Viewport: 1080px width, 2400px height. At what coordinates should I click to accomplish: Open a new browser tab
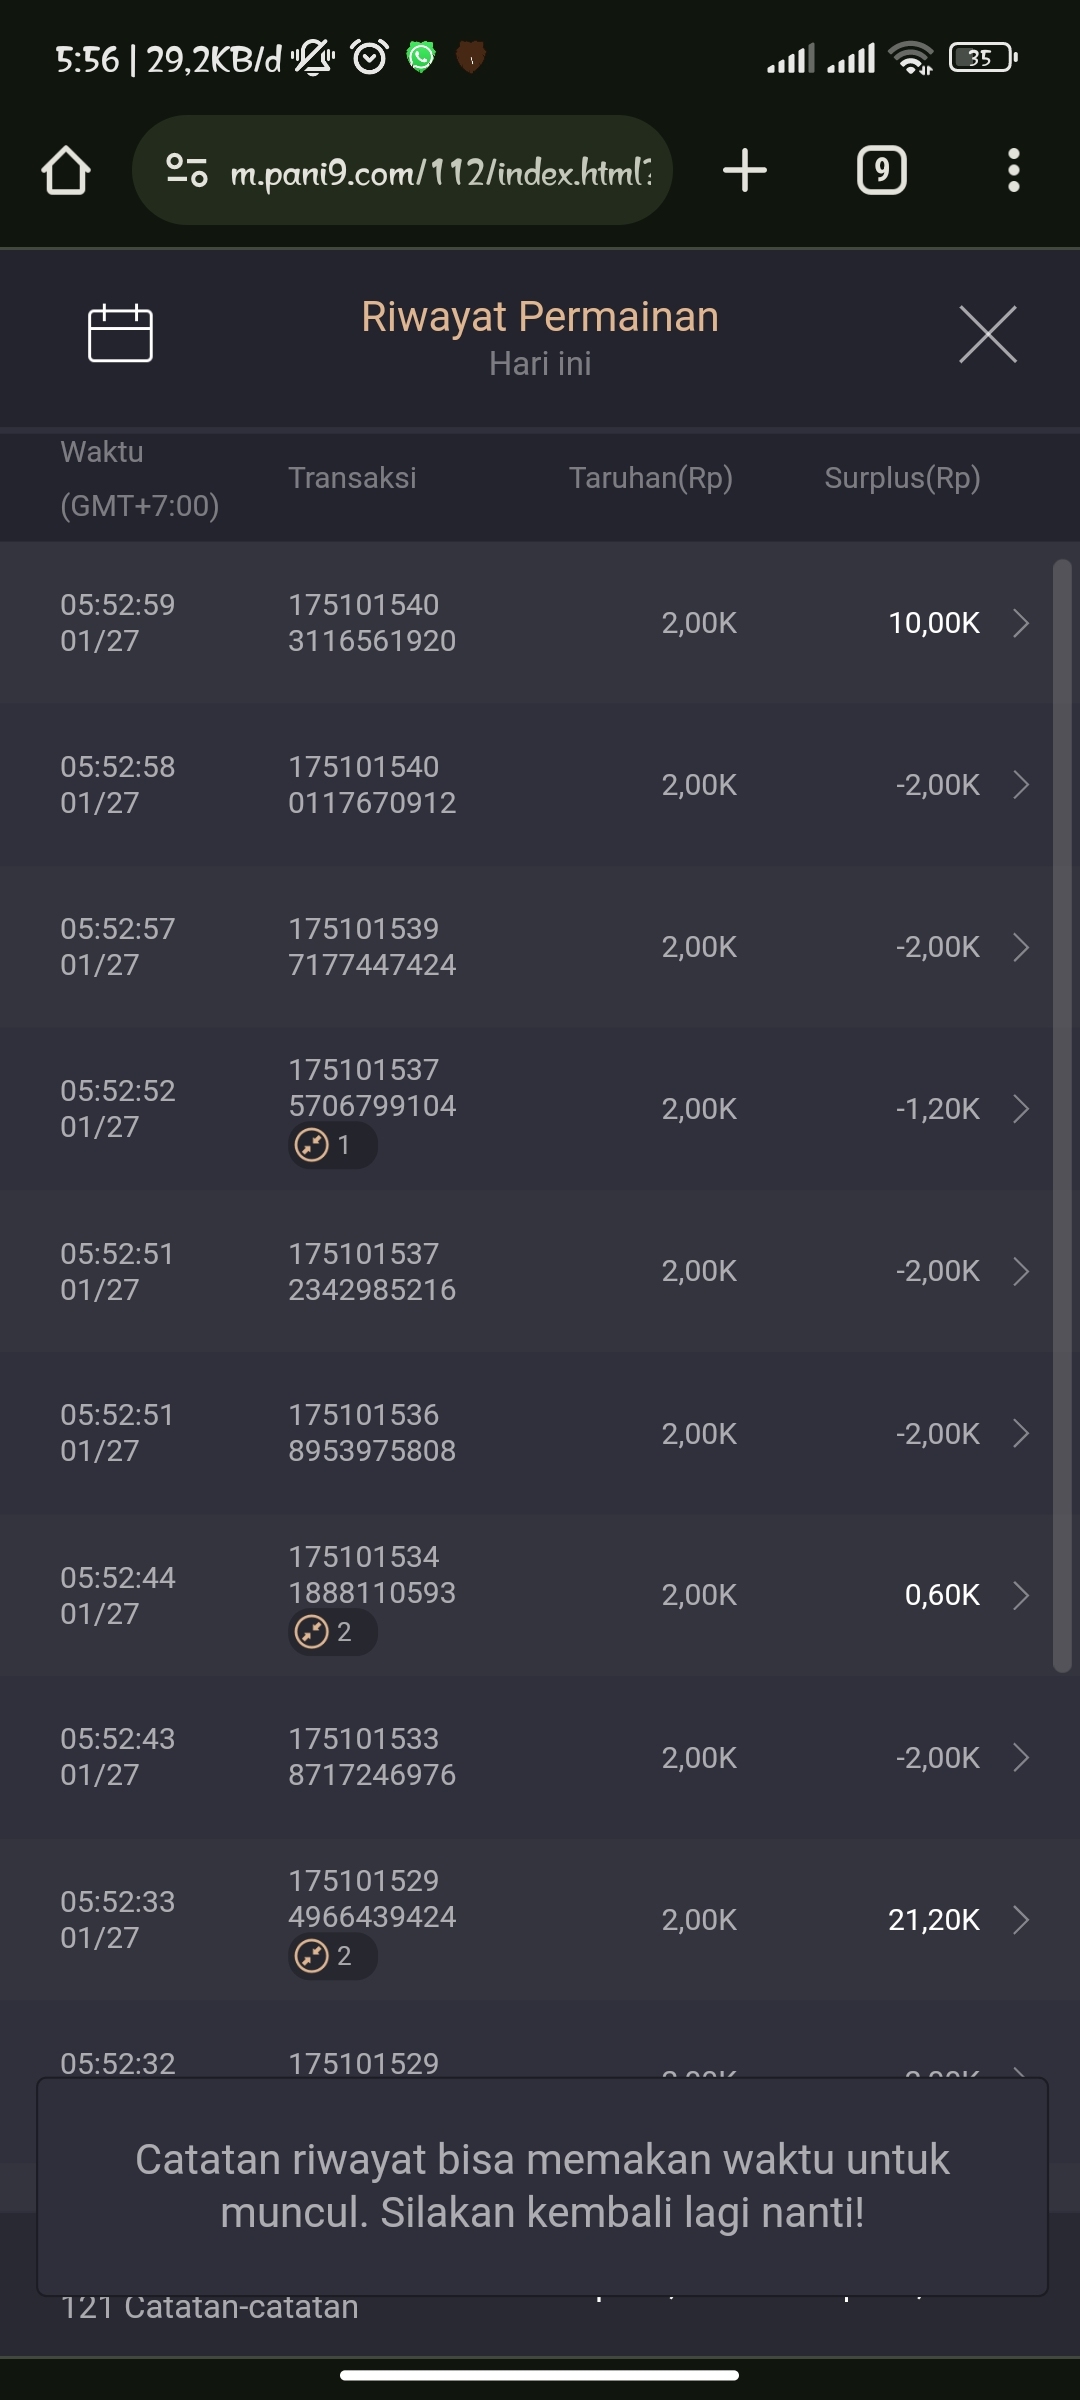744,170
